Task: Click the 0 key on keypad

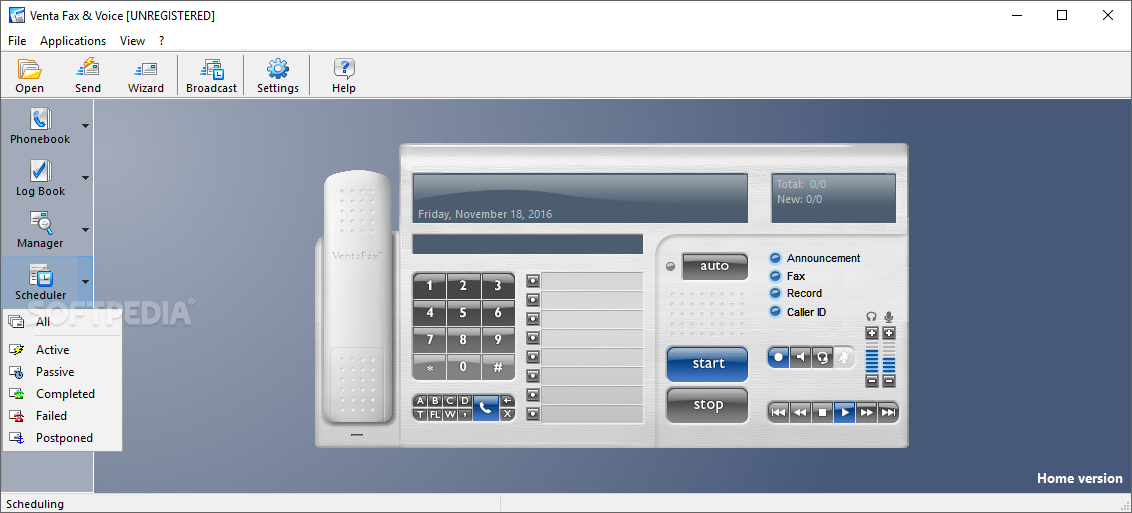Action: 463,367
